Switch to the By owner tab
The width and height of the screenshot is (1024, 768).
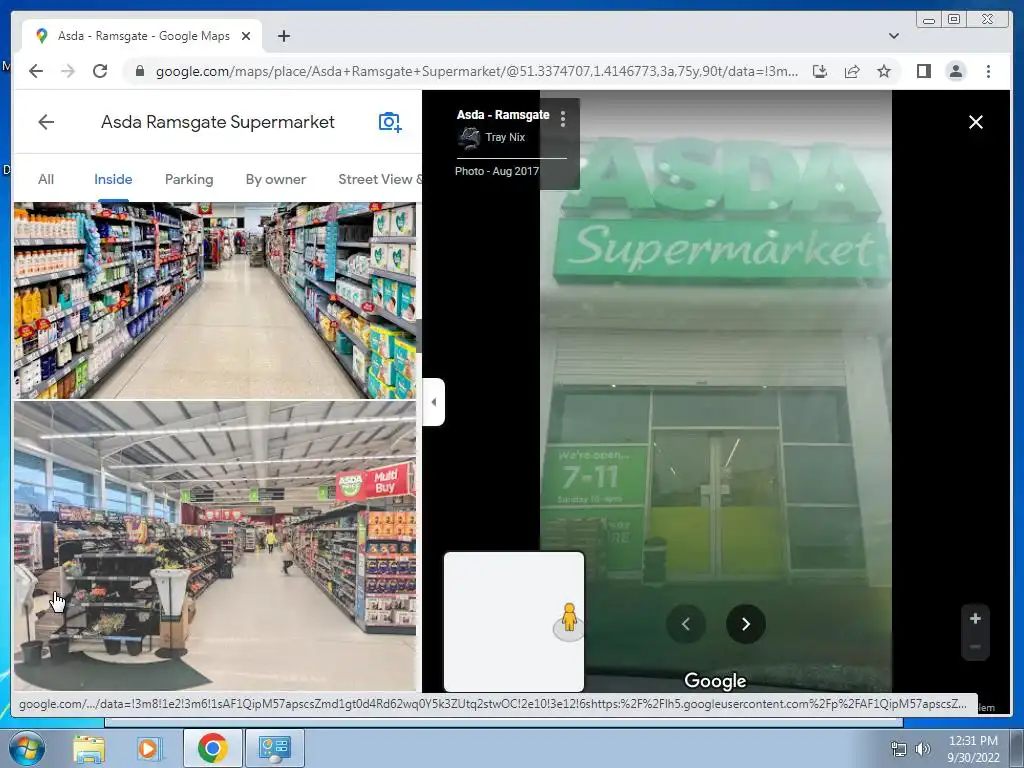tap(276, 179)
